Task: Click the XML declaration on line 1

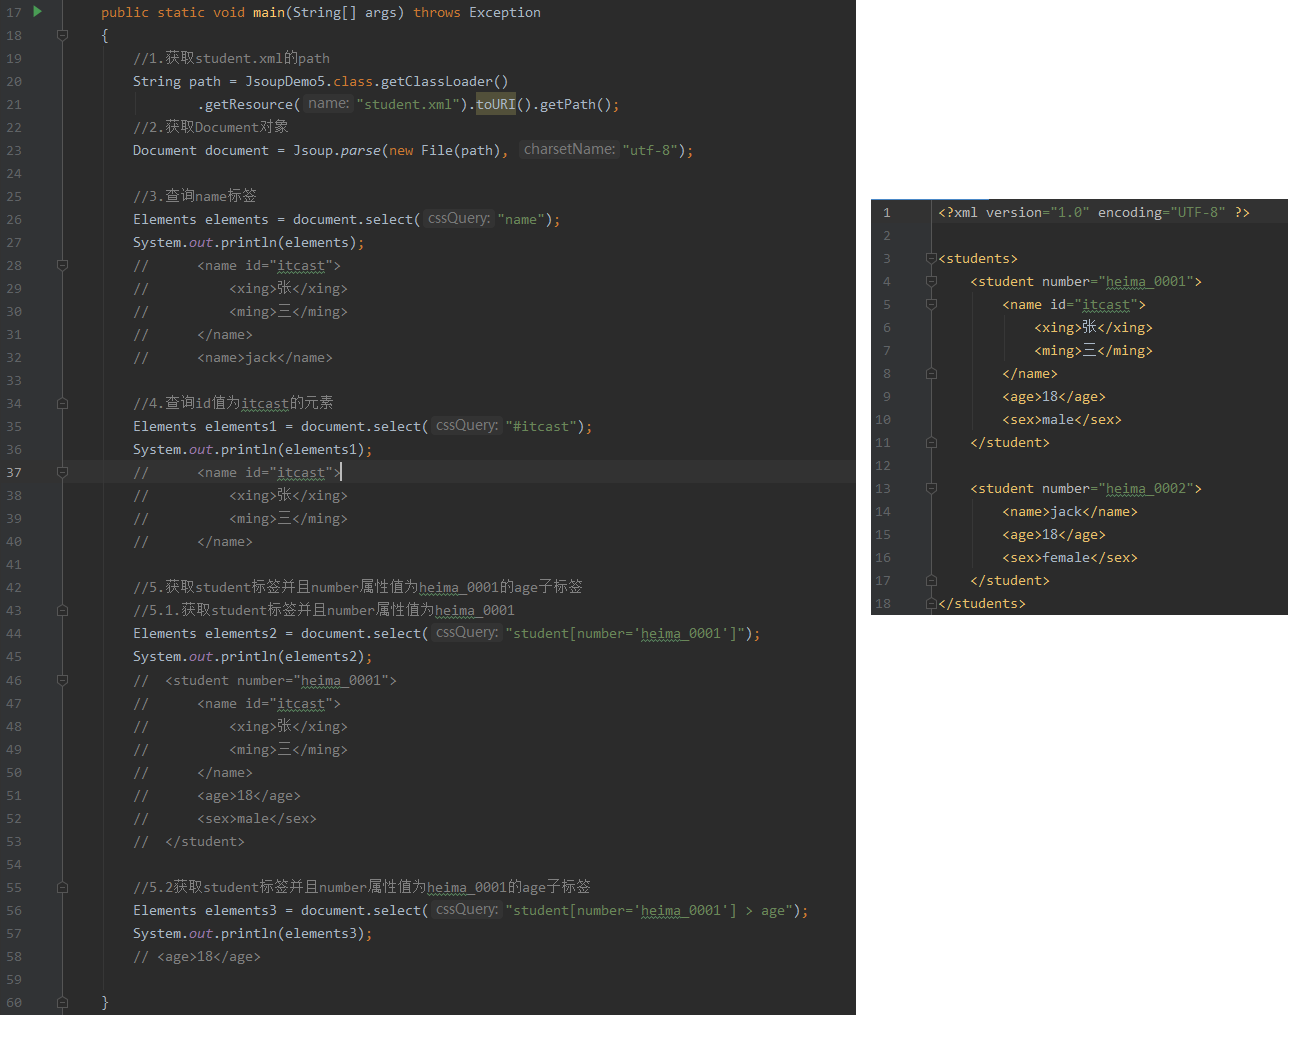Action: click(x=1094, y=212)
